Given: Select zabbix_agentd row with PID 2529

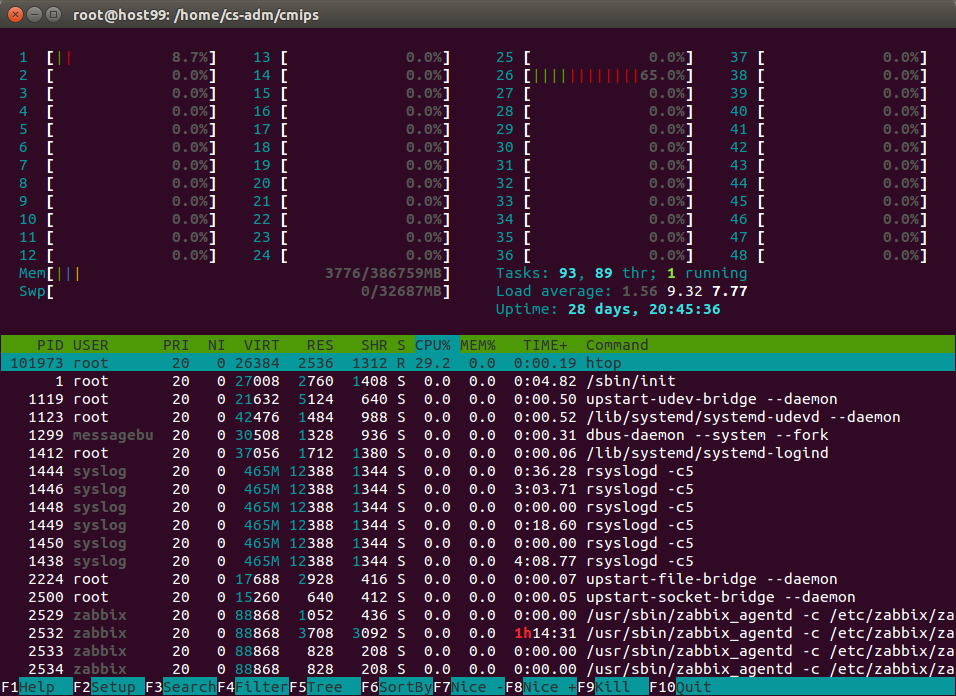Looking at the screenshot, I should 478,615.
